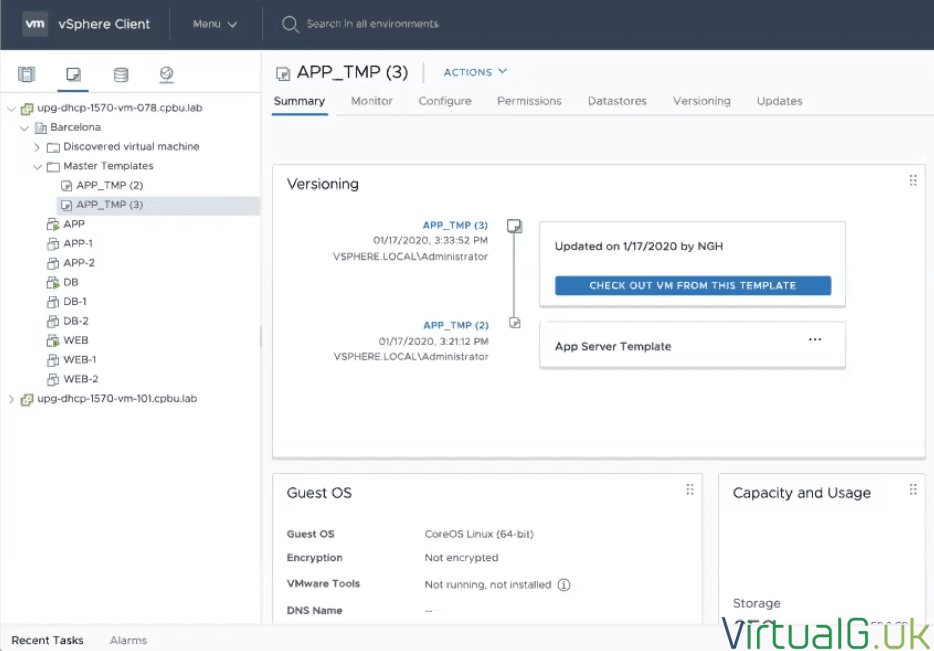Click the vCenter icon for upg-dhcp-1570-vm-101.cpbu.lab
Screen dimensions: 934x651
pos(27,399)
